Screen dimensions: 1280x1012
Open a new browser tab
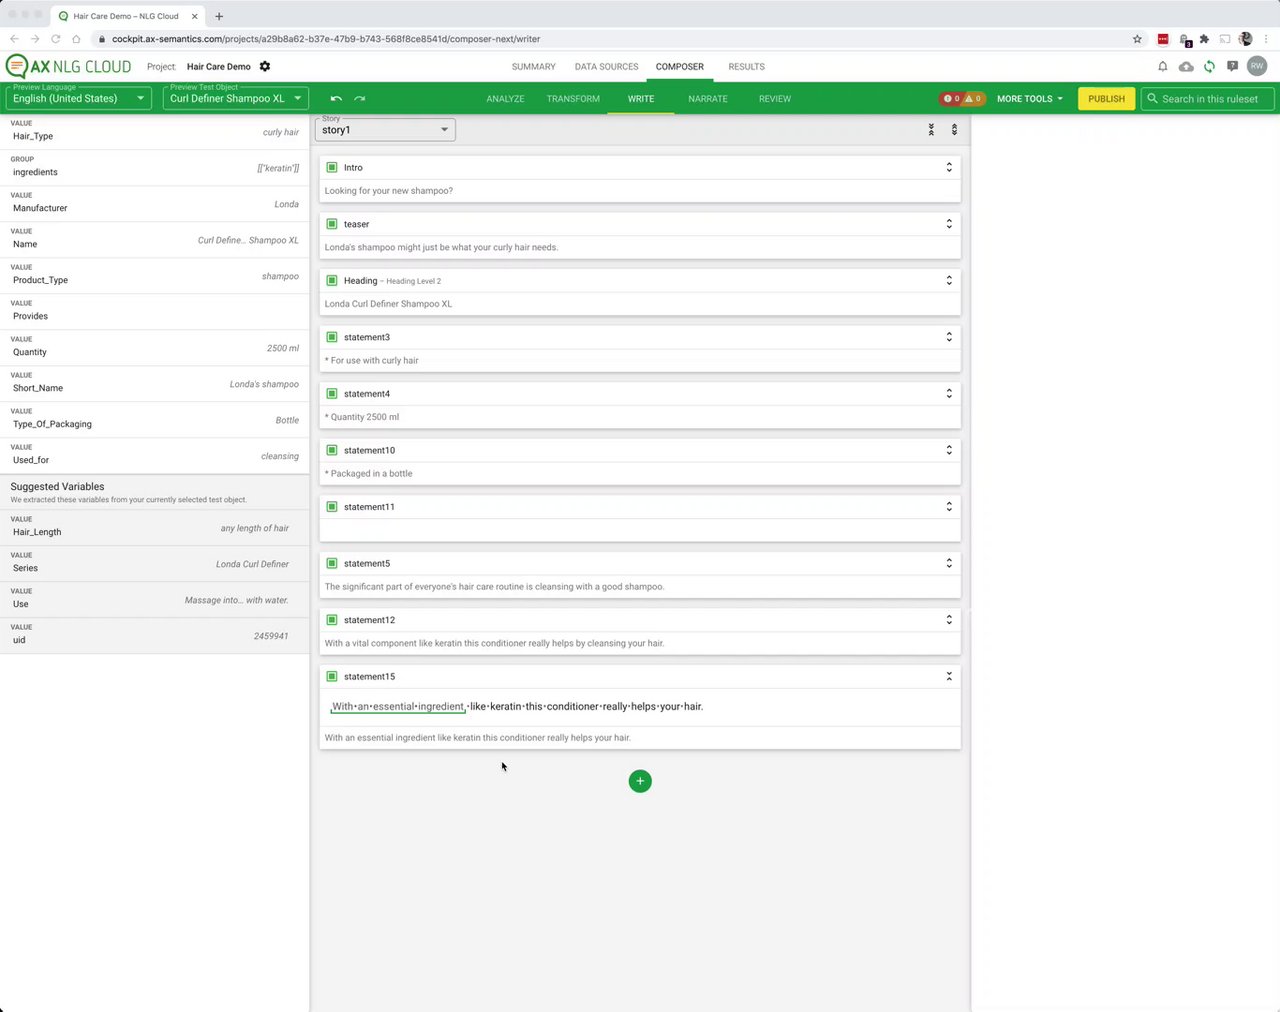click(x=219, y=16)
